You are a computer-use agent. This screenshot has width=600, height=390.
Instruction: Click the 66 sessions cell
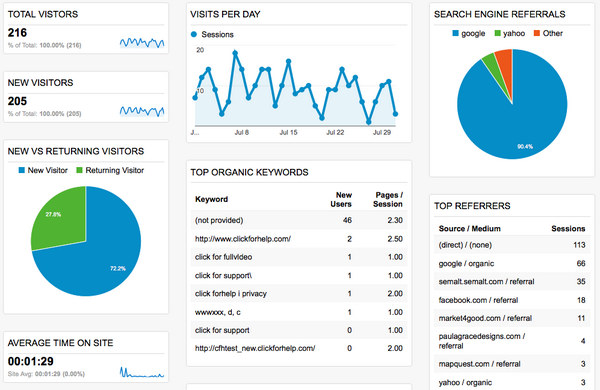[581, 263]
